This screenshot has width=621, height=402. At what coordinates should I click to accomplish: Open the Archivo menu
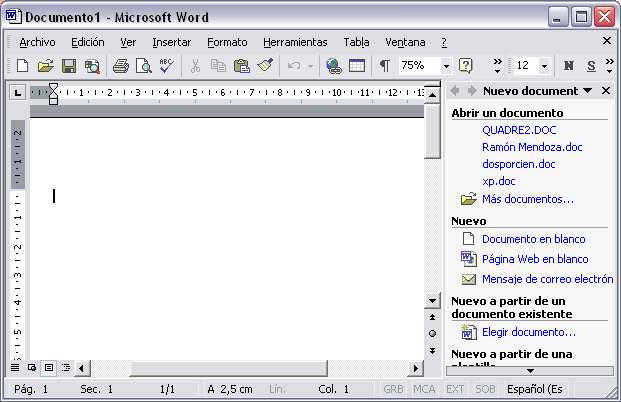point(37,42)
